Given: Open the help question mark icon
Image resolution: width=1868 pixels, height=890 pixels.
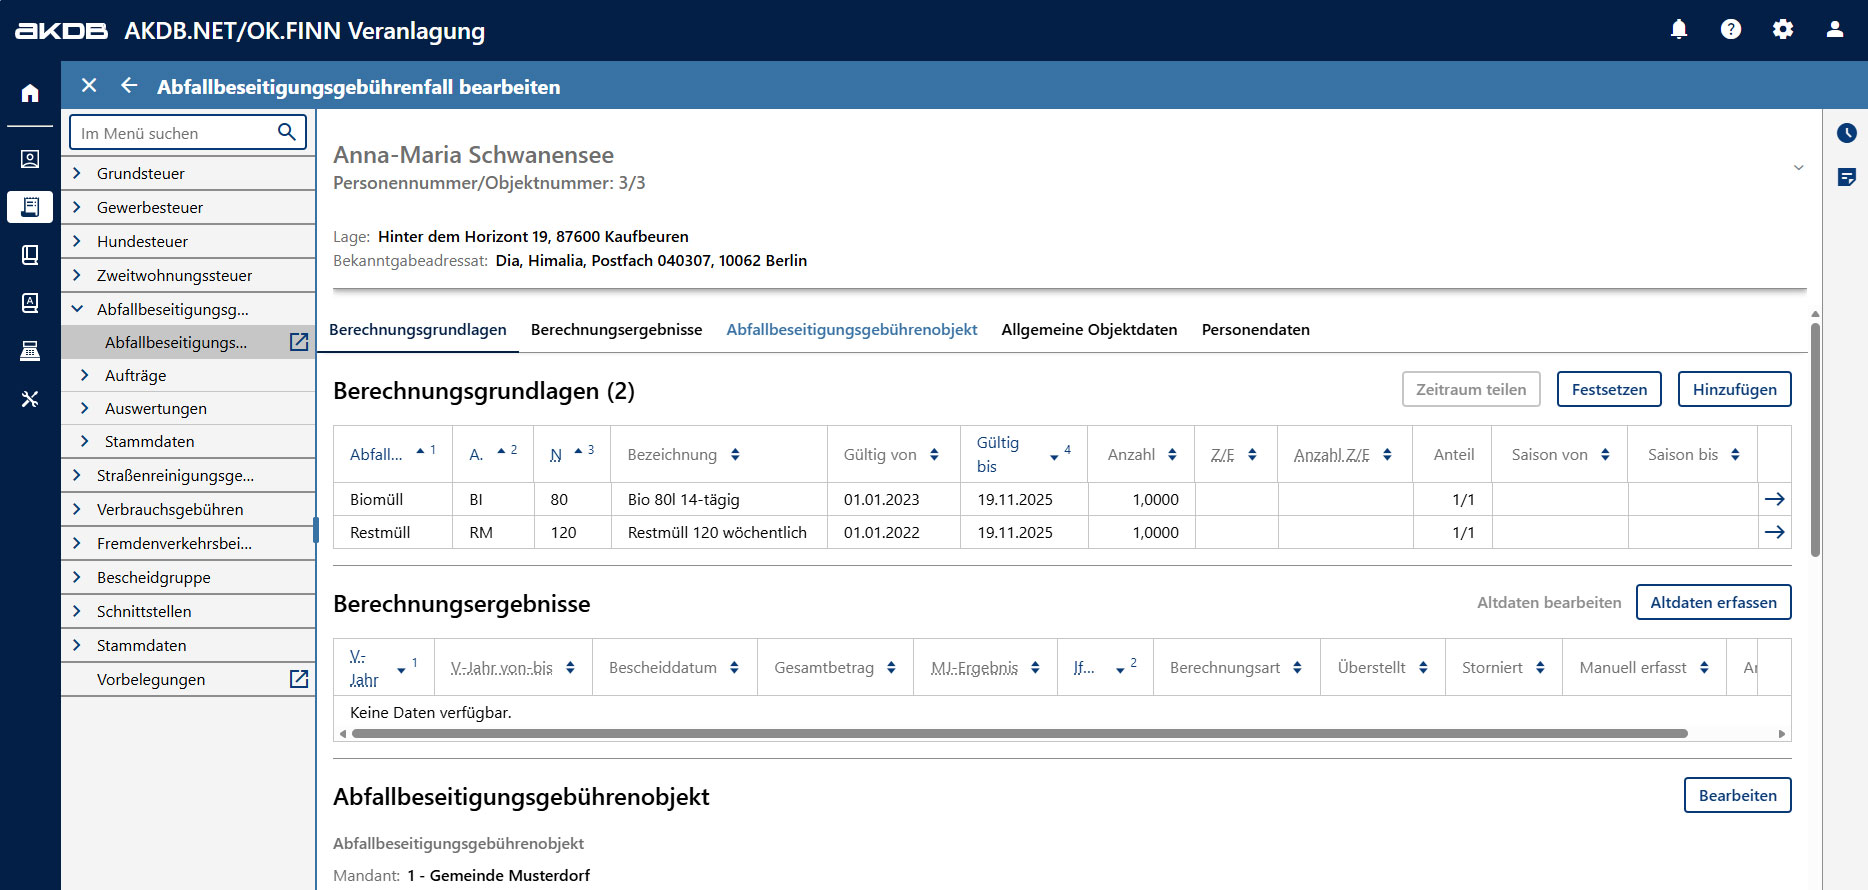Looking at the screenshot, I should [1731, 30].
